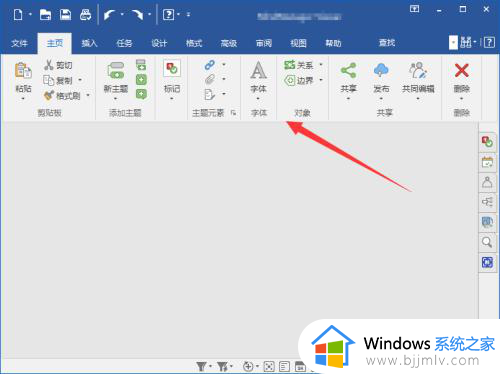Redo the last action
500x374 pixels.
pos(137,15)
